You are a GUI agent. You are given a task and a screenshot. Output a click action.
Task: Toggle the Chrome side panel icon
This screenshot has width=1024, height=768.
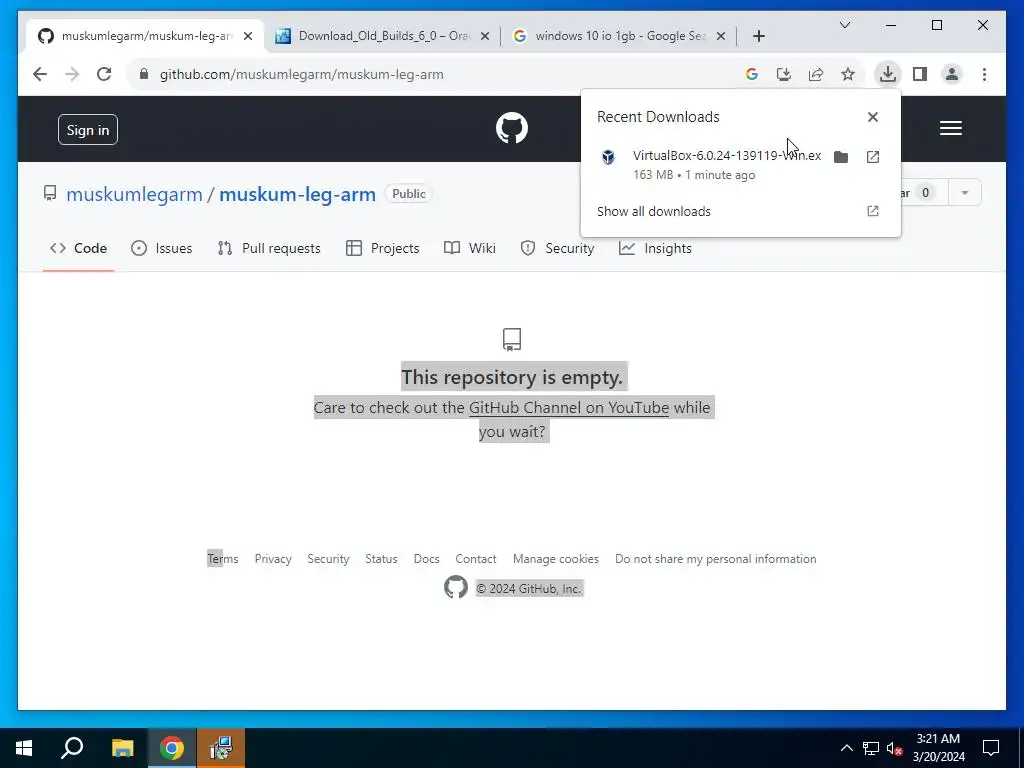pyautogui.click(x=920, y=74)
